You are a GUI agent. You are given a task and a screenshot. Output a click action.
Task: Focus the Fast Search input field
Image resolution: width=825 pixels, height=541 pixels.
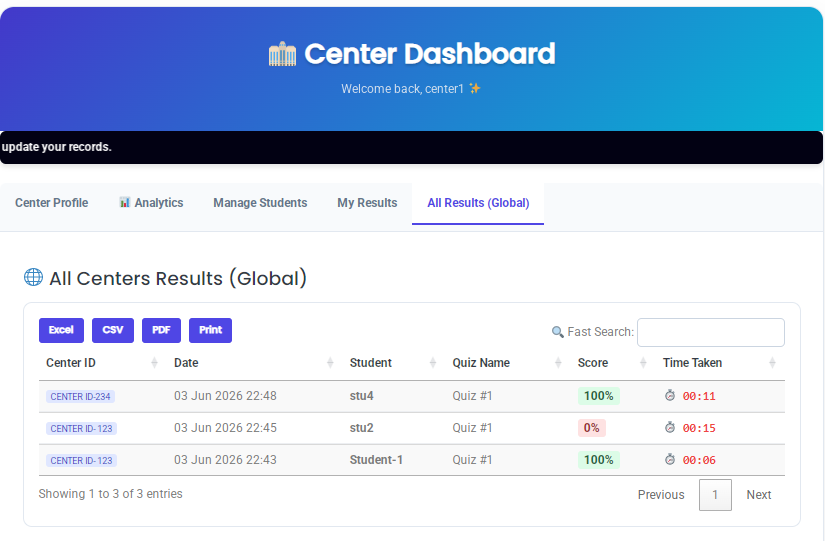711,332
